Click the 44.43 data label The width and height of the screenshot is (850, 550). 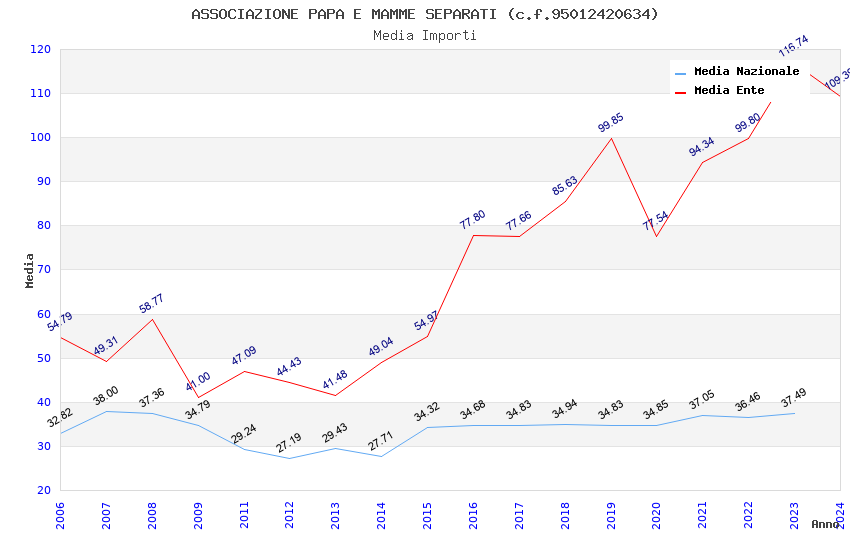(289, 366)
